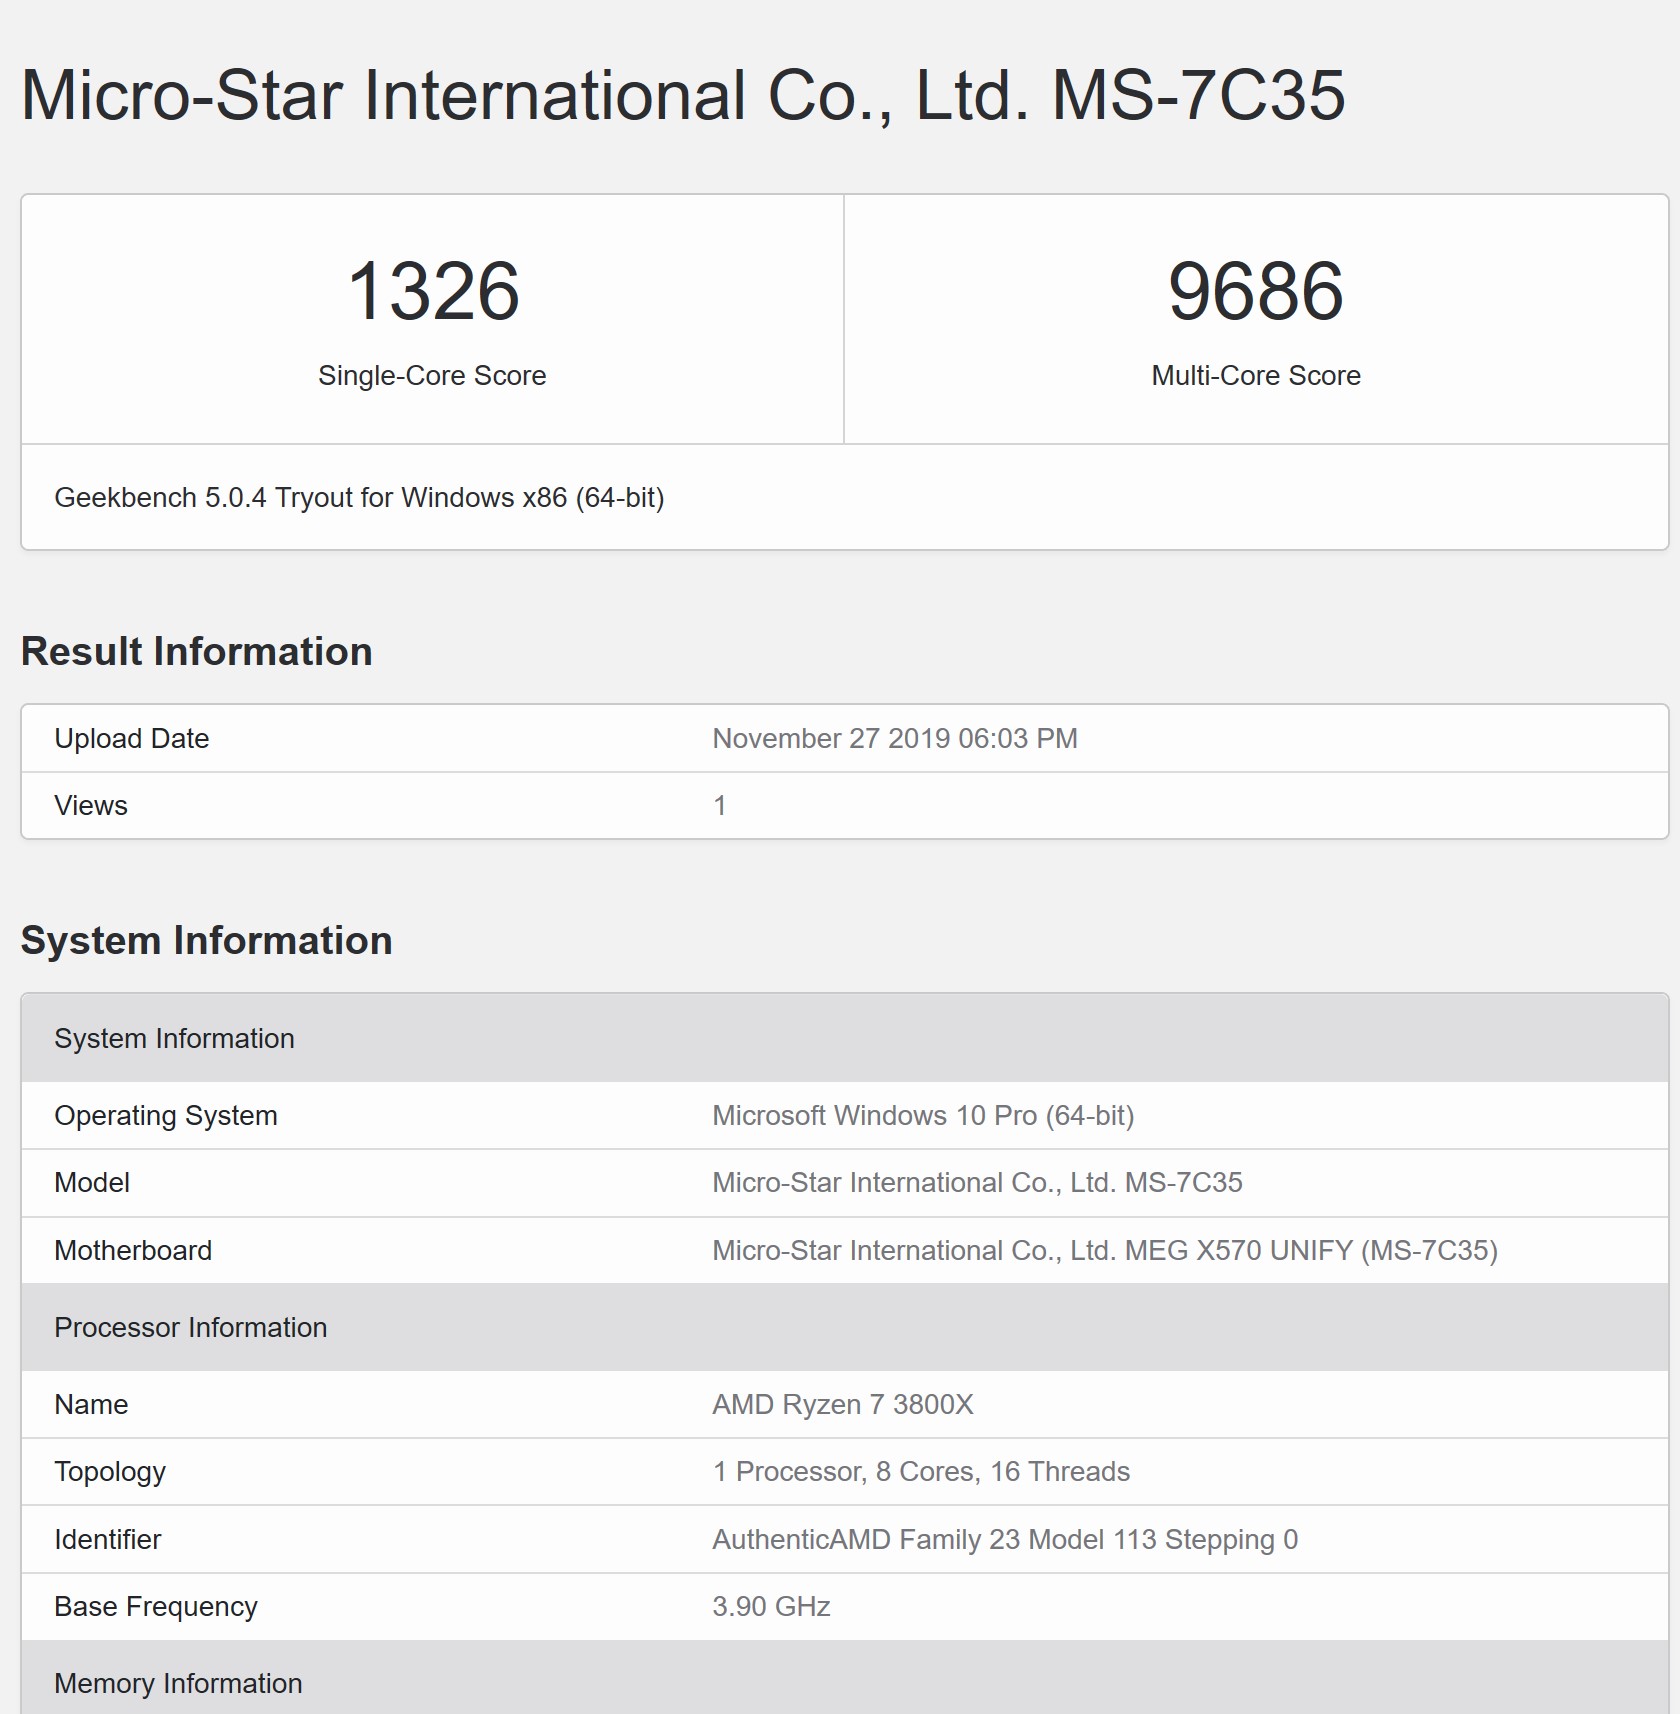Click the 9686 multi-core score number

click(x=1256, y=291)
